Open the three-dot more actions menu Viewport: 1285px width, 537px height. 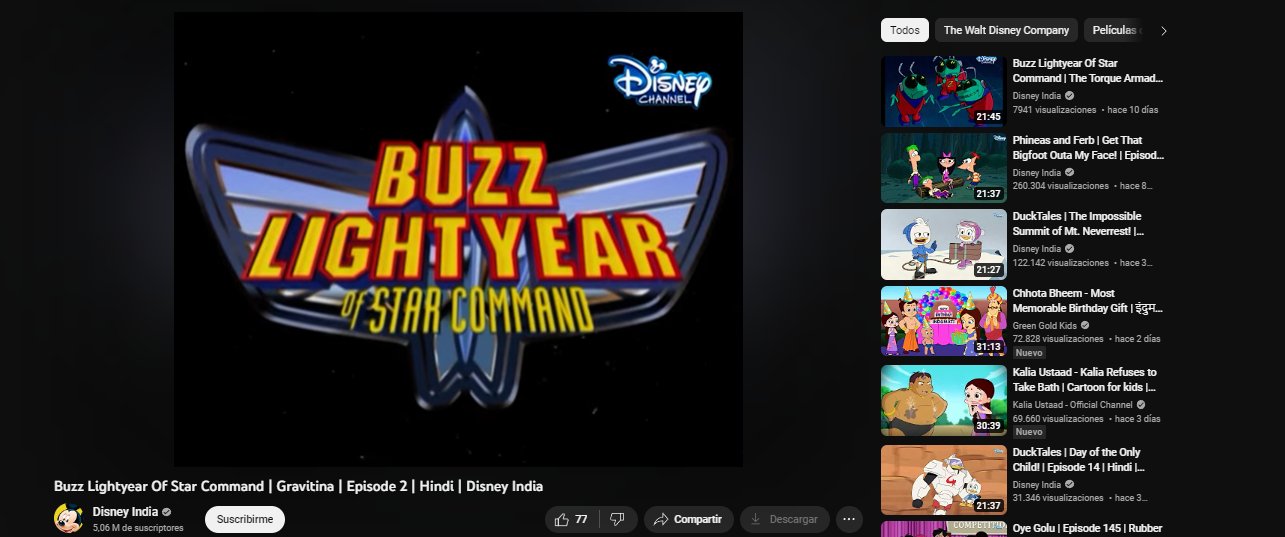tap(849, 519)
